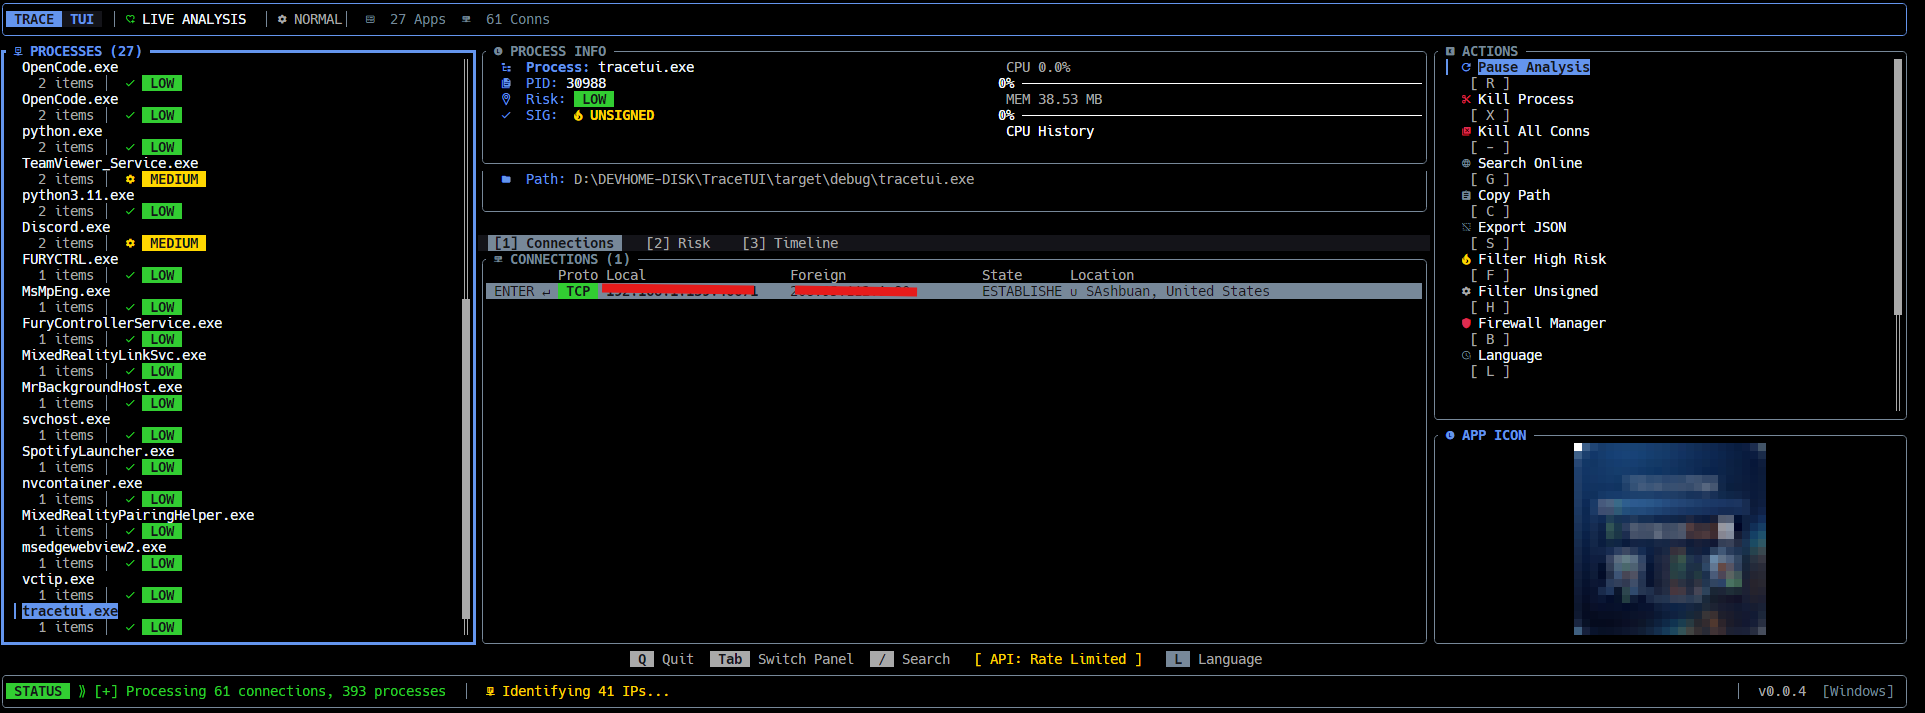Click the Kill All Conns icon
The width and height of the screenshot is (1925, 713).
pyautogui.click(x=1466, y=132)
